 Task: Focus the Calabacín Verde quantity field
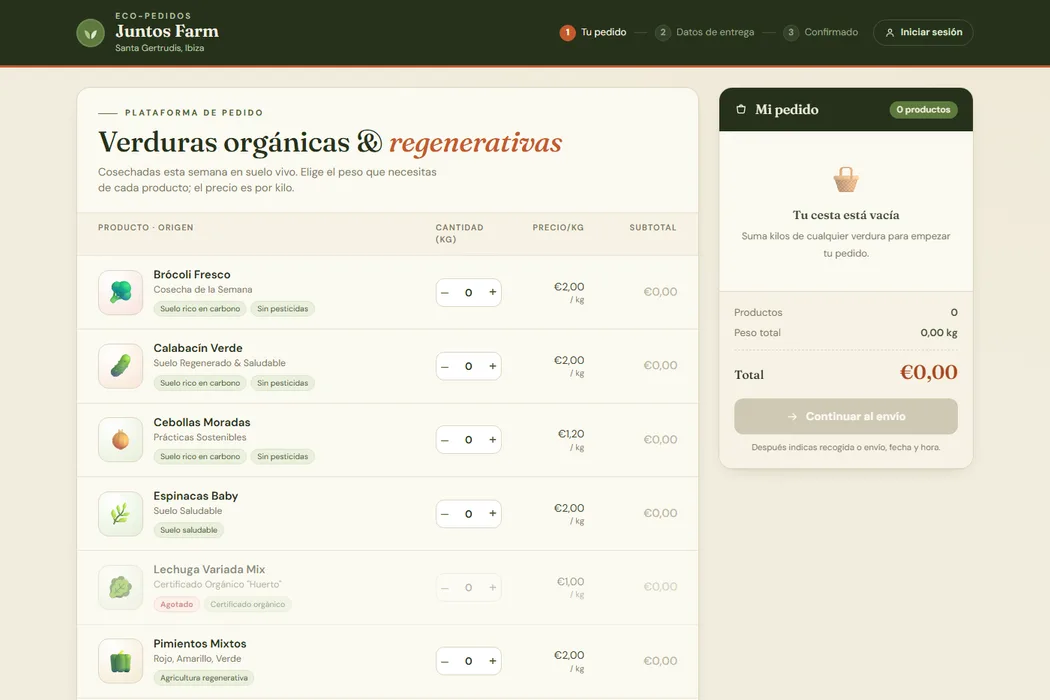[x=469, y=366]
